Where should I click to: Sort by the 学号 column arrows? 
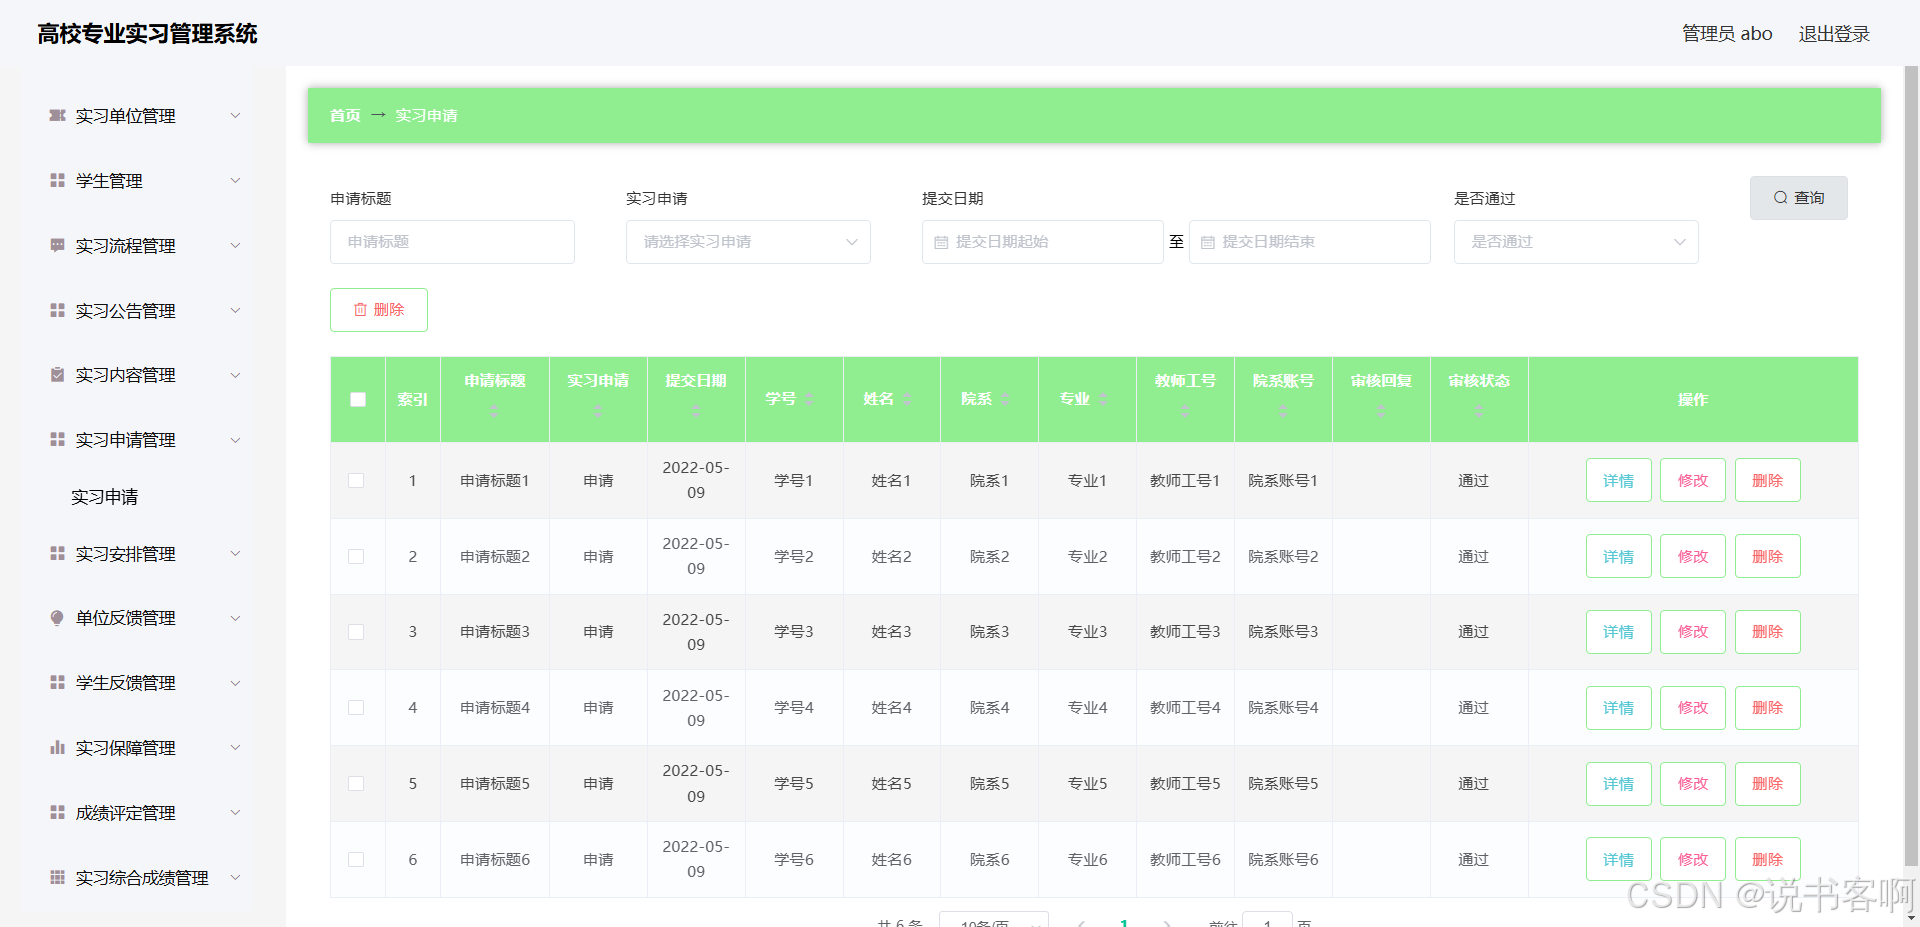808,399
